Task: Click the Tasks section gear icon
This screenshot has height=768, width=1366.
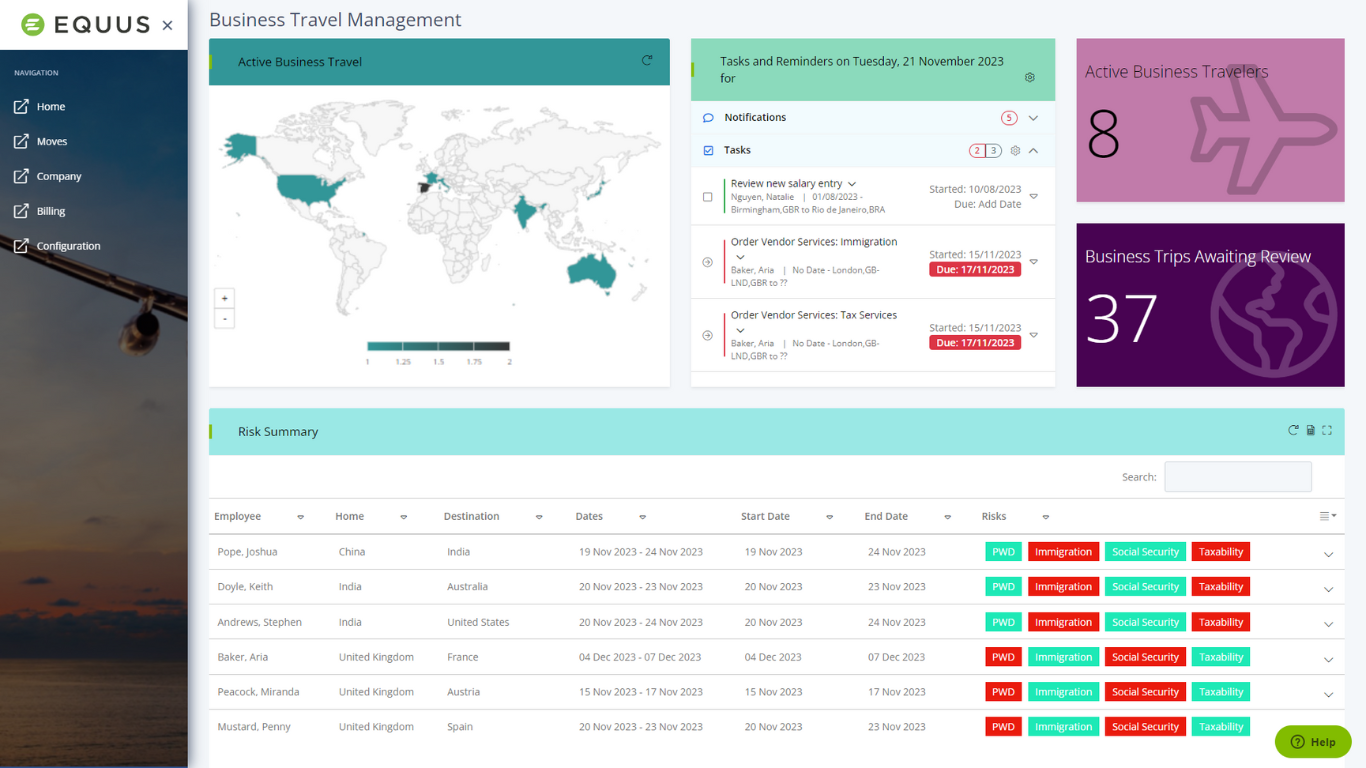Action: point(1015,151)
